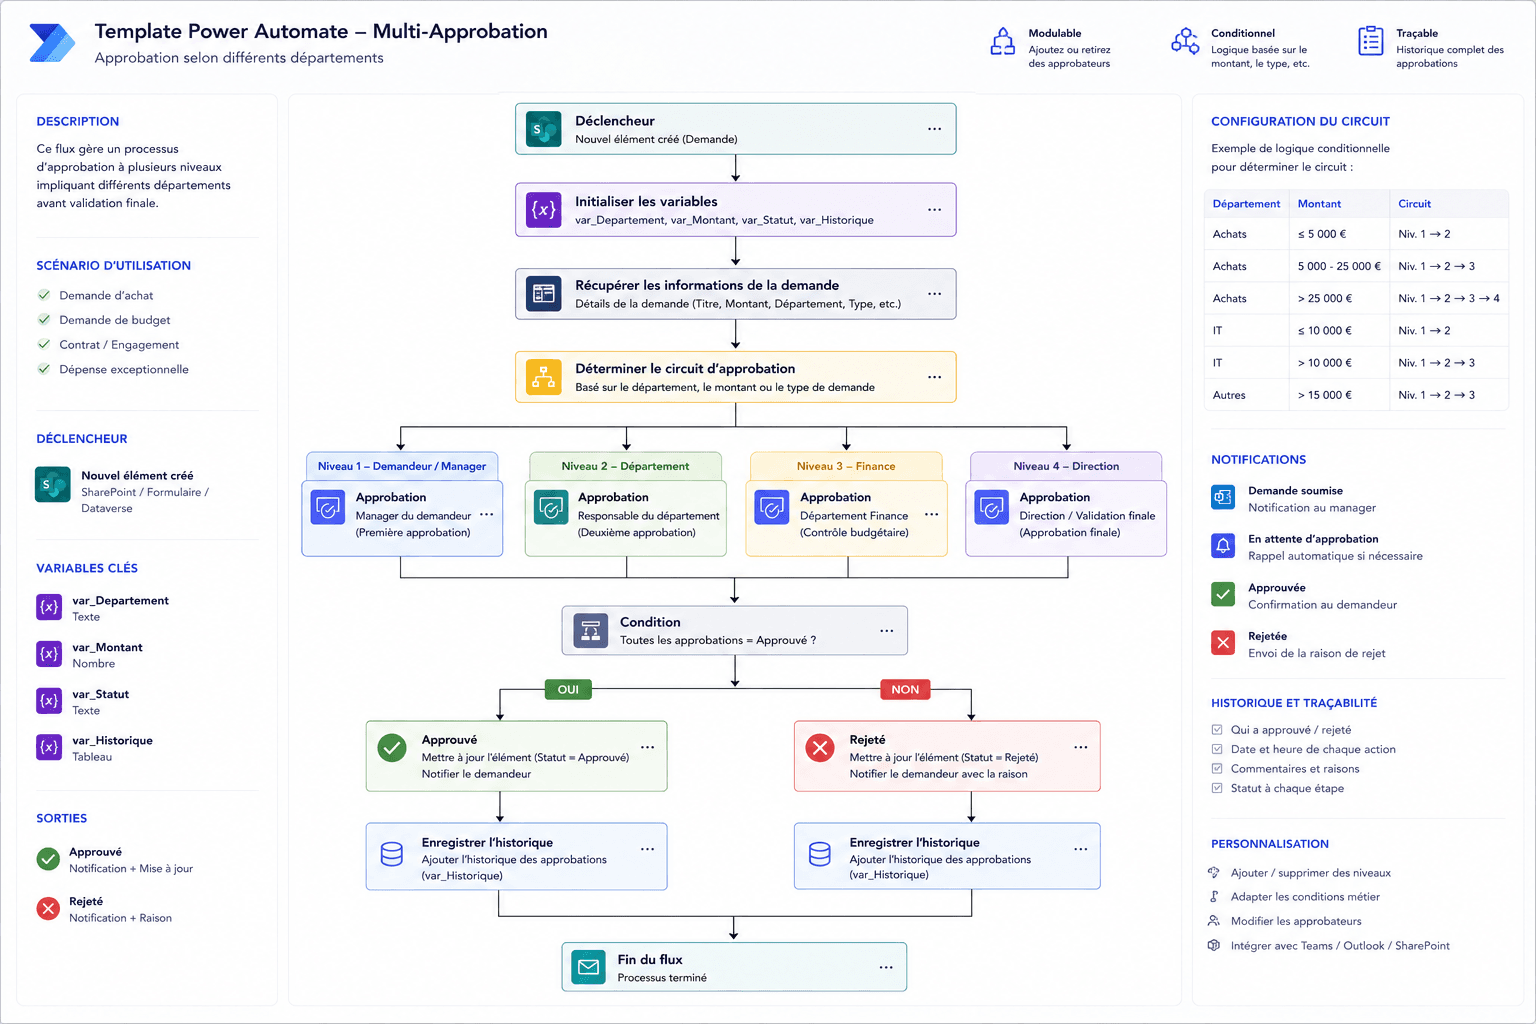Viewport: 1536px width, 1024px height.
Task: Open the Rejeté step options menu
Action: coord(1081,748)
